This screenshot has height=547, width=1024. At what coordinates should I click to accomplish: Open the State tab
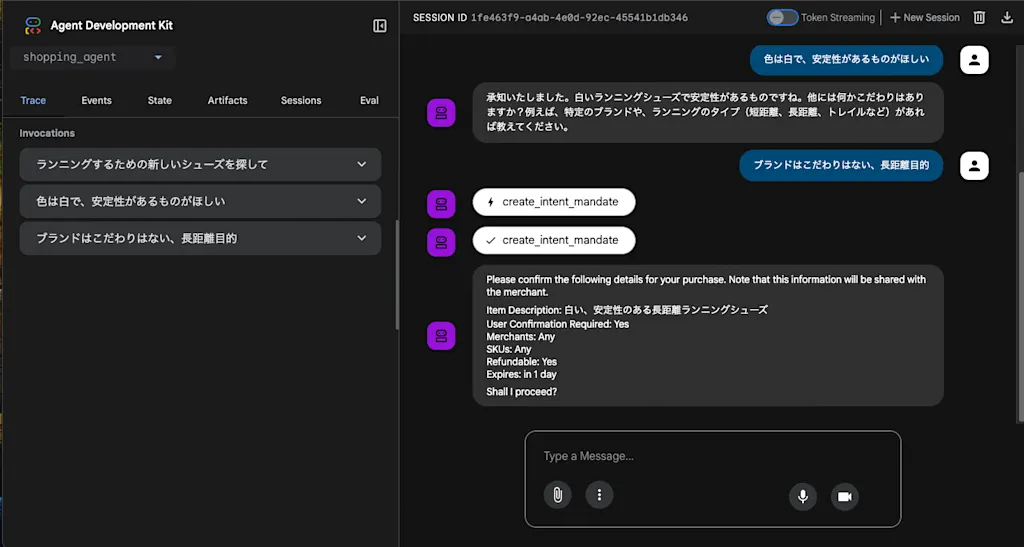click(159, 101)
